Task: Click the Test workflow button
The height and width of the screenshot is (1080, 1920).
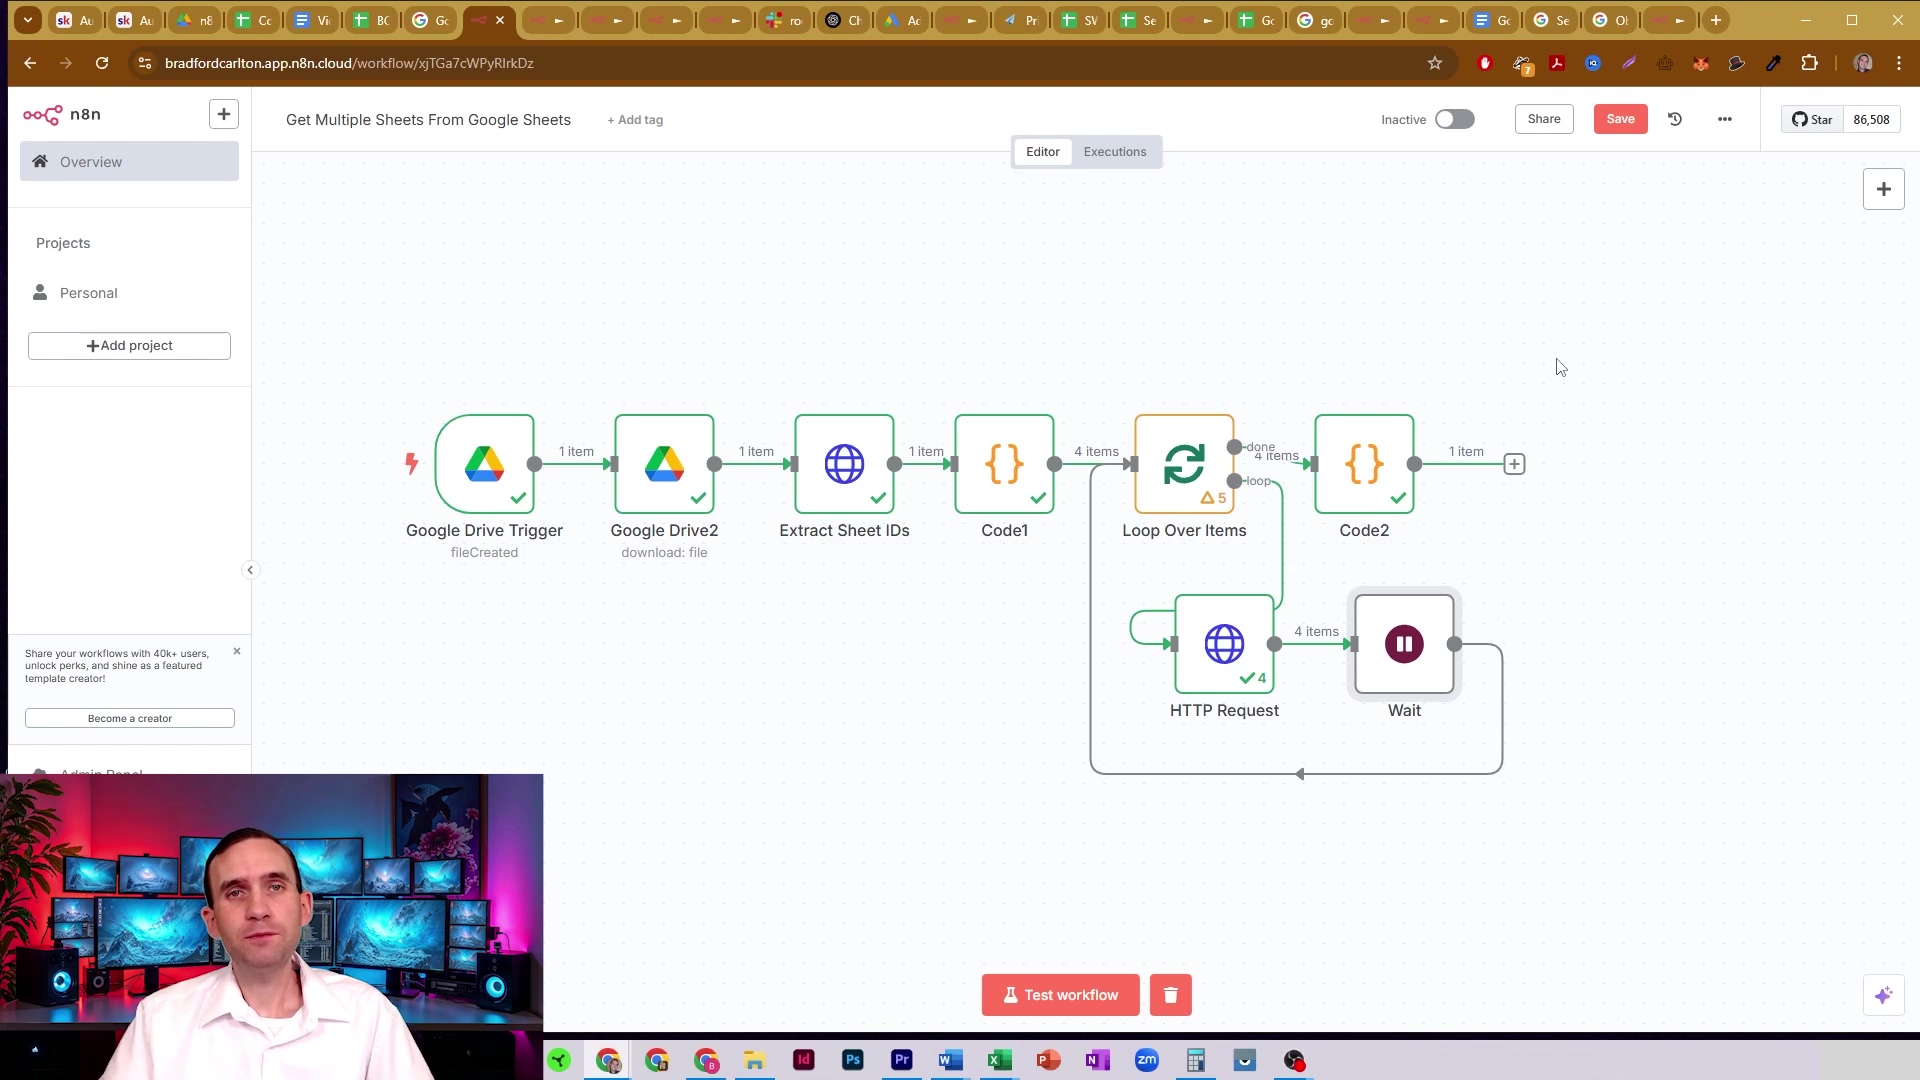Action: tap(1060, 995)
